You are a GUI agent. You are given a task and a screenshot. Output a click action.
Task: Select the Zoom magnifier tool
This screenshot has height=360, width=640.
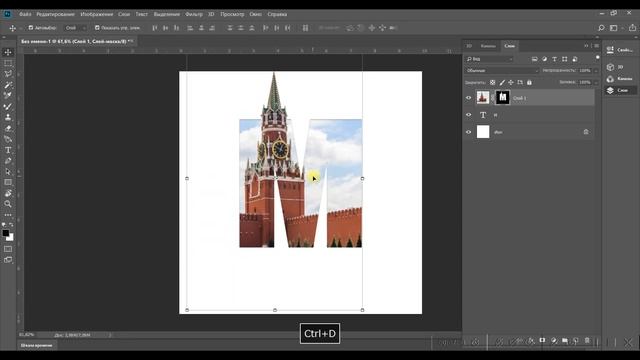coord(8,204)
